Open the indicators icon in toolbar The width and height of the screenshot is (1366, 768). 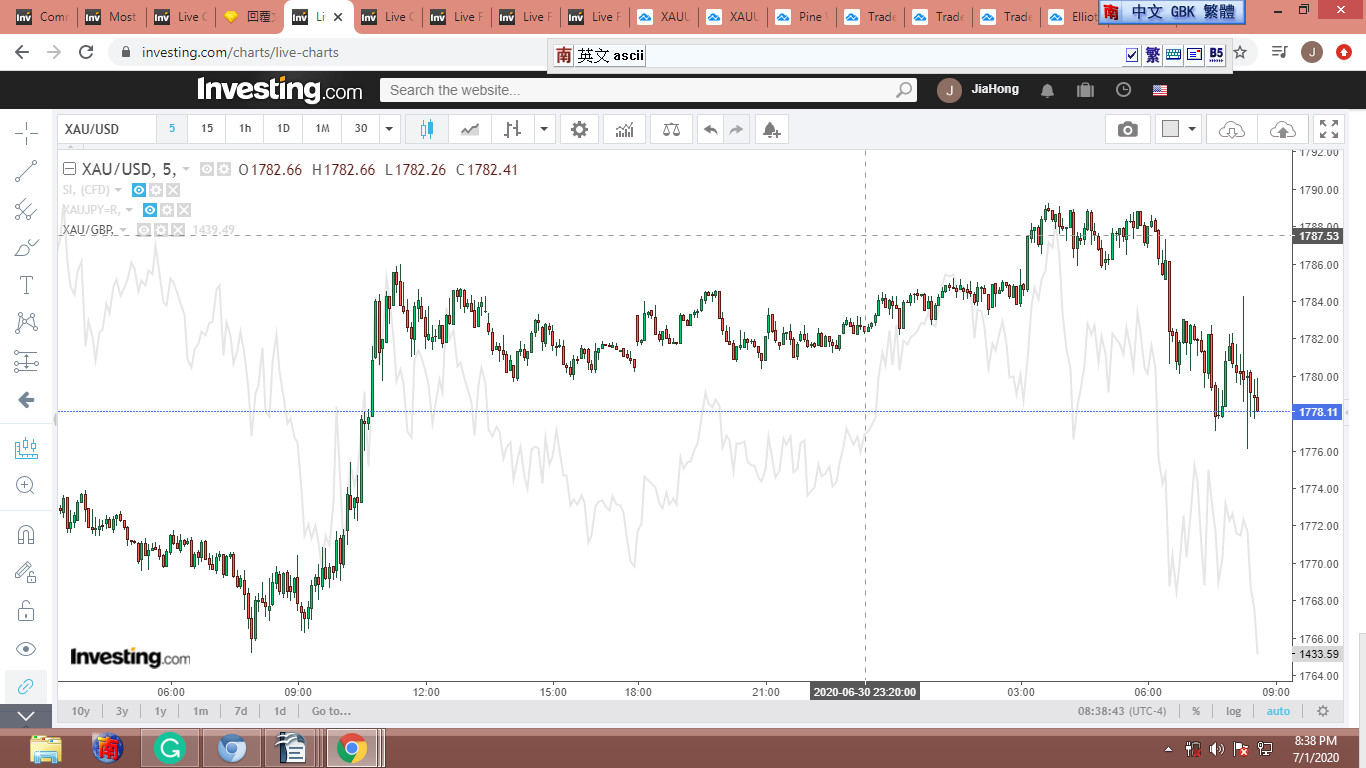(x=624, y=129)
